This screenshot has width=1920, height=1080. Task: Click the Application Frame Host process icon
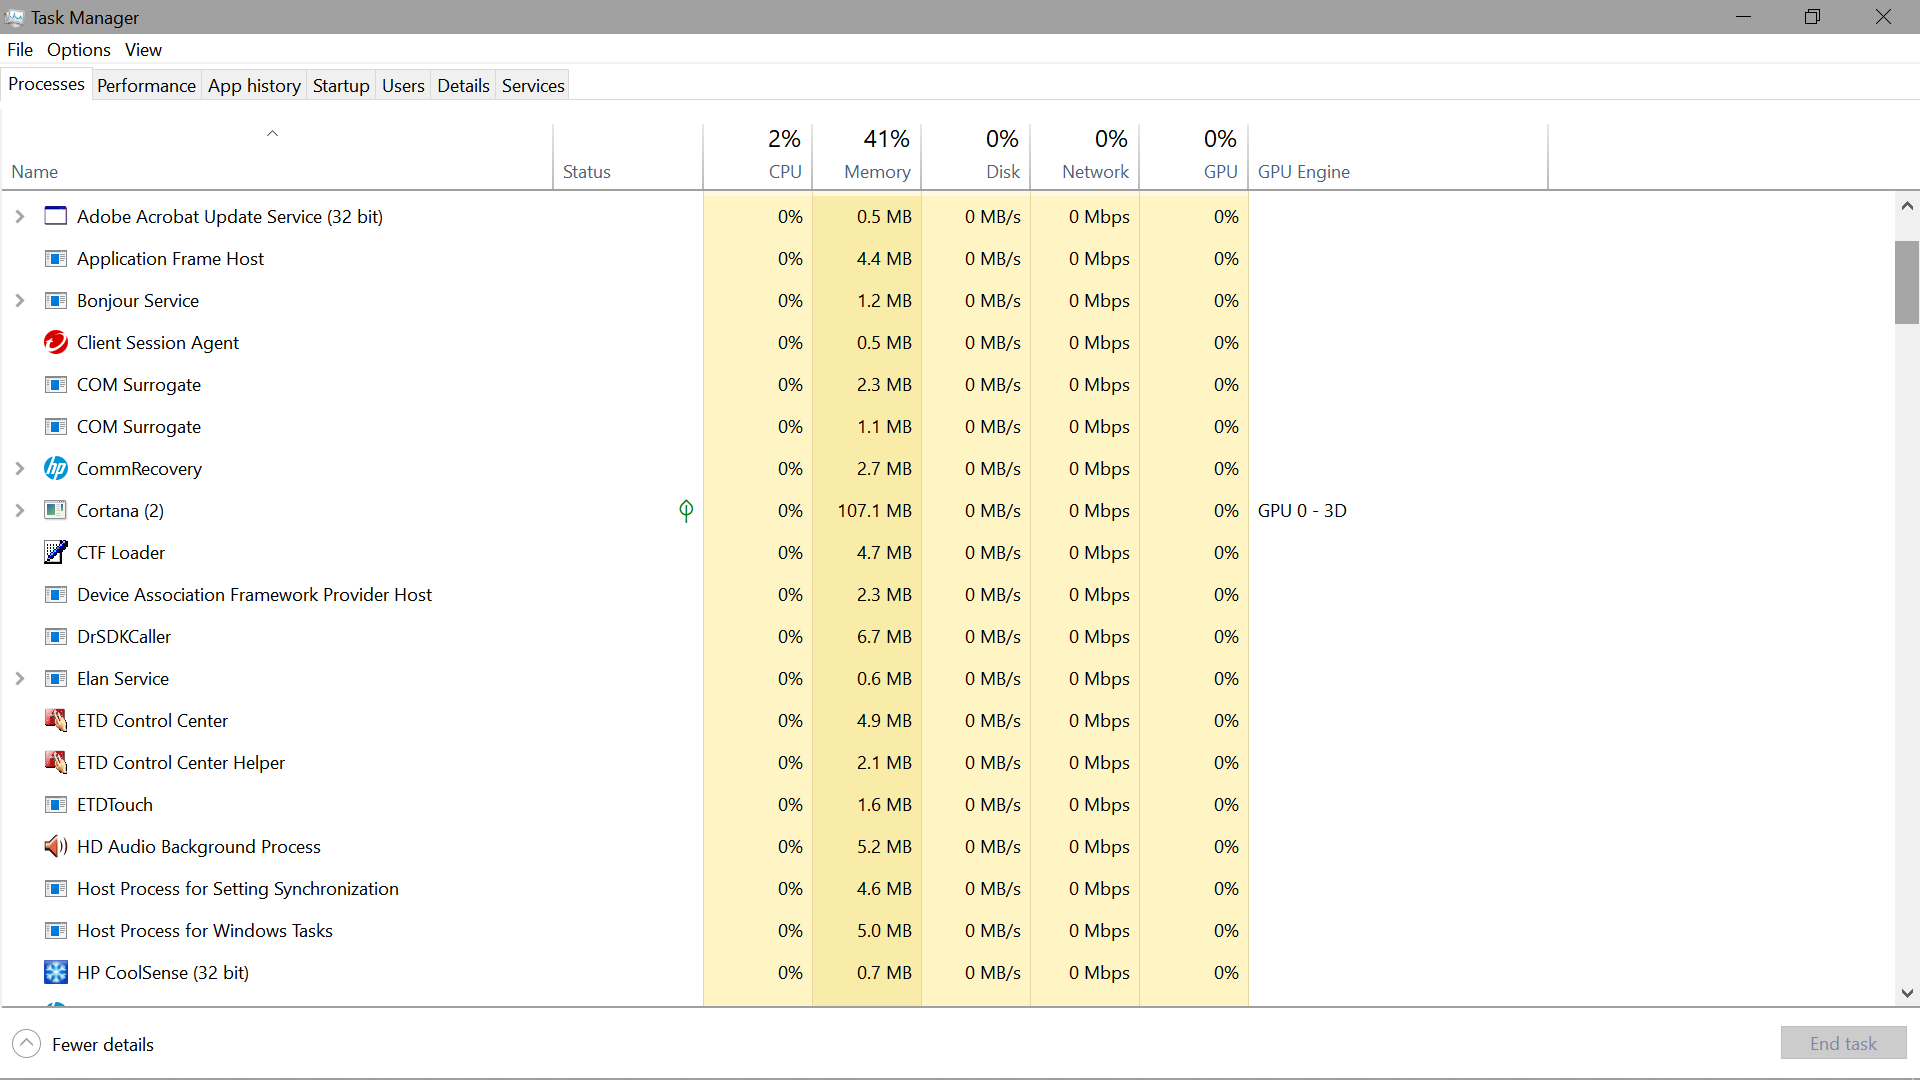(56, 258)
